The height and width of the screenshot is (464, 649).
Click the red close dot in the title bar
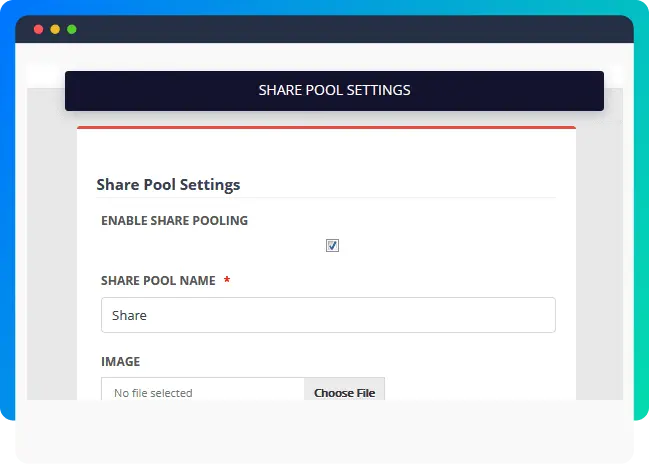tap(39, 29)
